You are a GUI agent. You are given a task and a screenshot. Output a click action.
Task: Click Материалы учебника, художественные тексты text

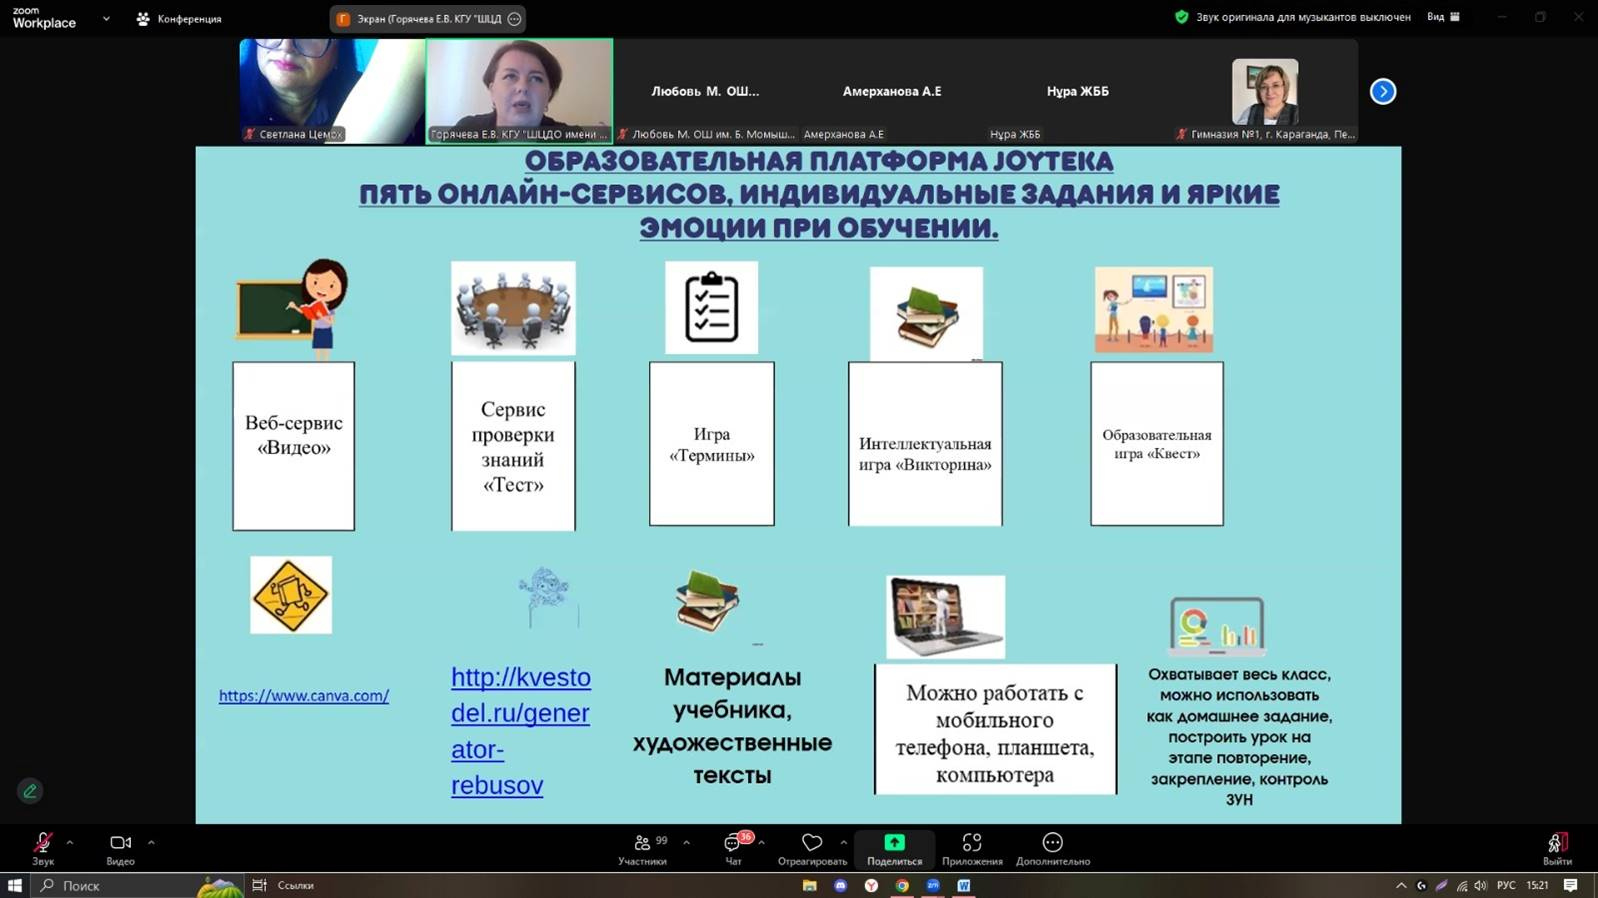[x=732, y=726]
